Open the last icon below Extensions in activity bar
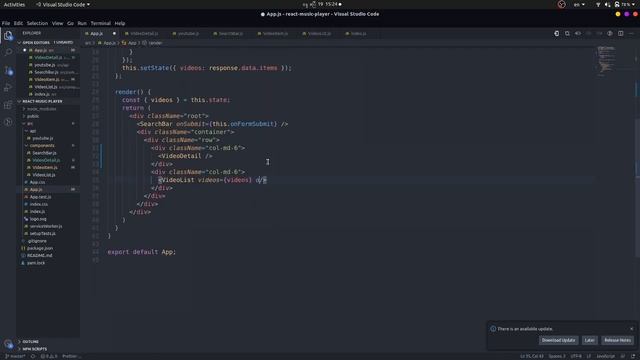Image resolution: width=640 pixels, height=360 pixels. point(8,122)
